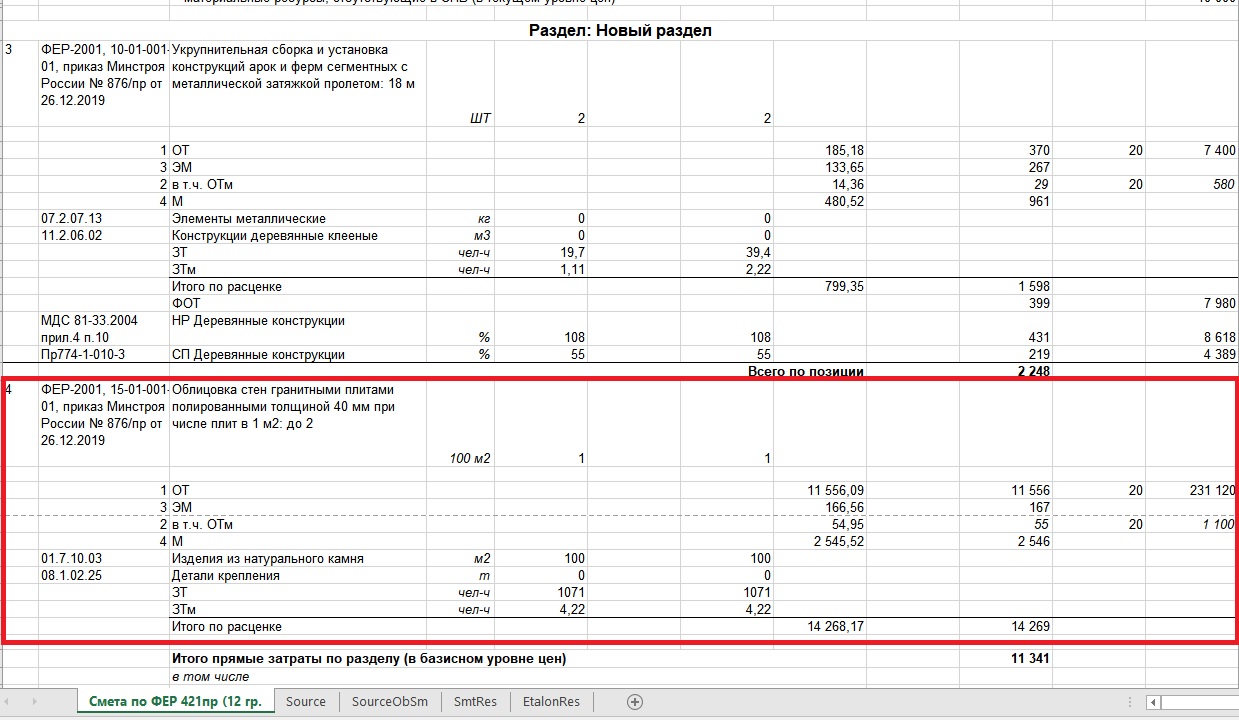The width and height of the screenshot is (1239, 720).
Task: Click the code cell 08.1.02.25
Action: click(71, 576)
